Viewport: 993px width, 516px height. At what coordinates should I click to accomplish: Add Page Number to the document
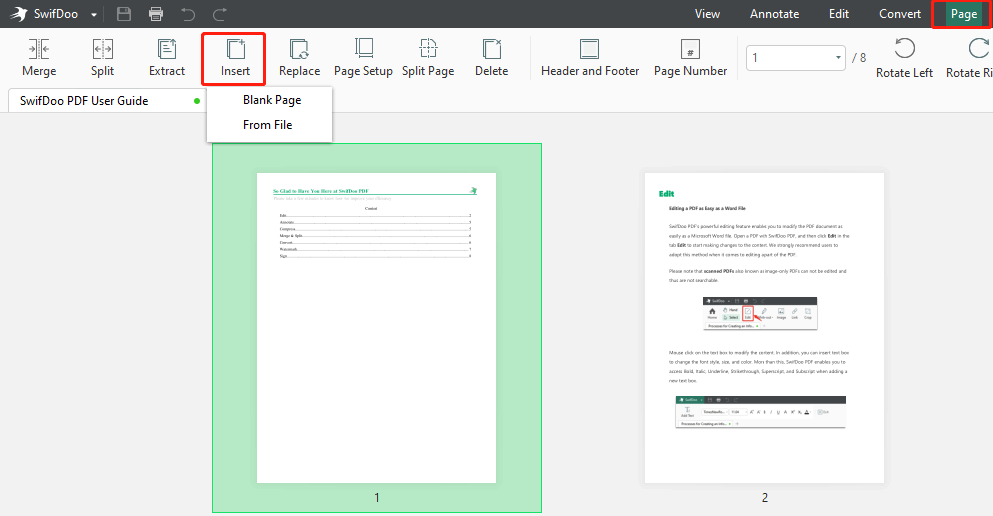coord(690,58)
